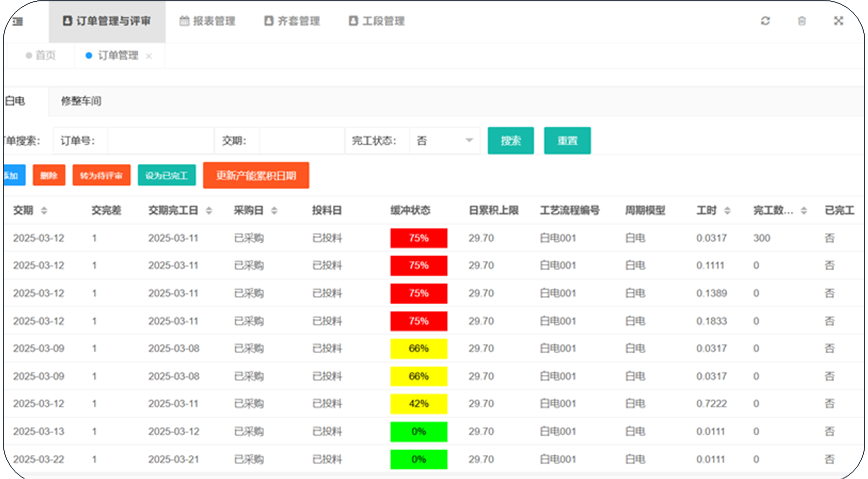Click the 已完工 column header
868x479 pixels.
pos(839,210)
